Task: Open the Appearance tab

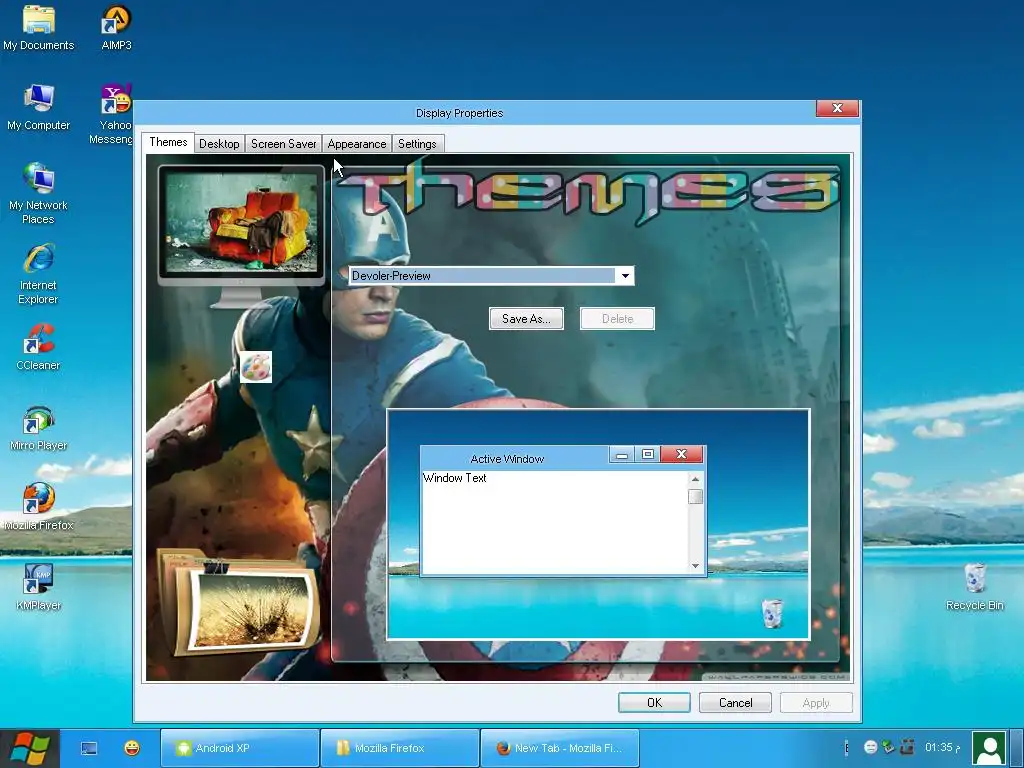Action: 357,144
